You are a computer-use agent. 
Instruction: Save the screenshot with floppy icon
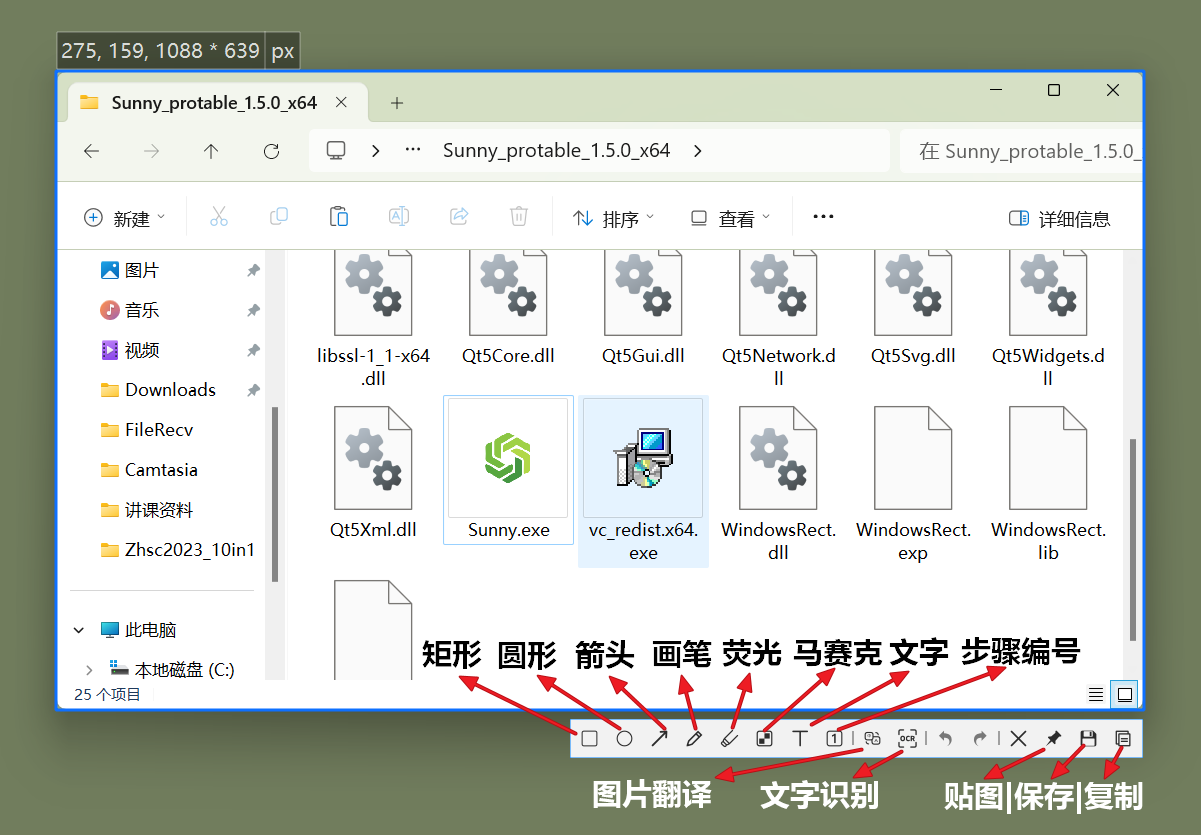click(x=1088, y=739)
